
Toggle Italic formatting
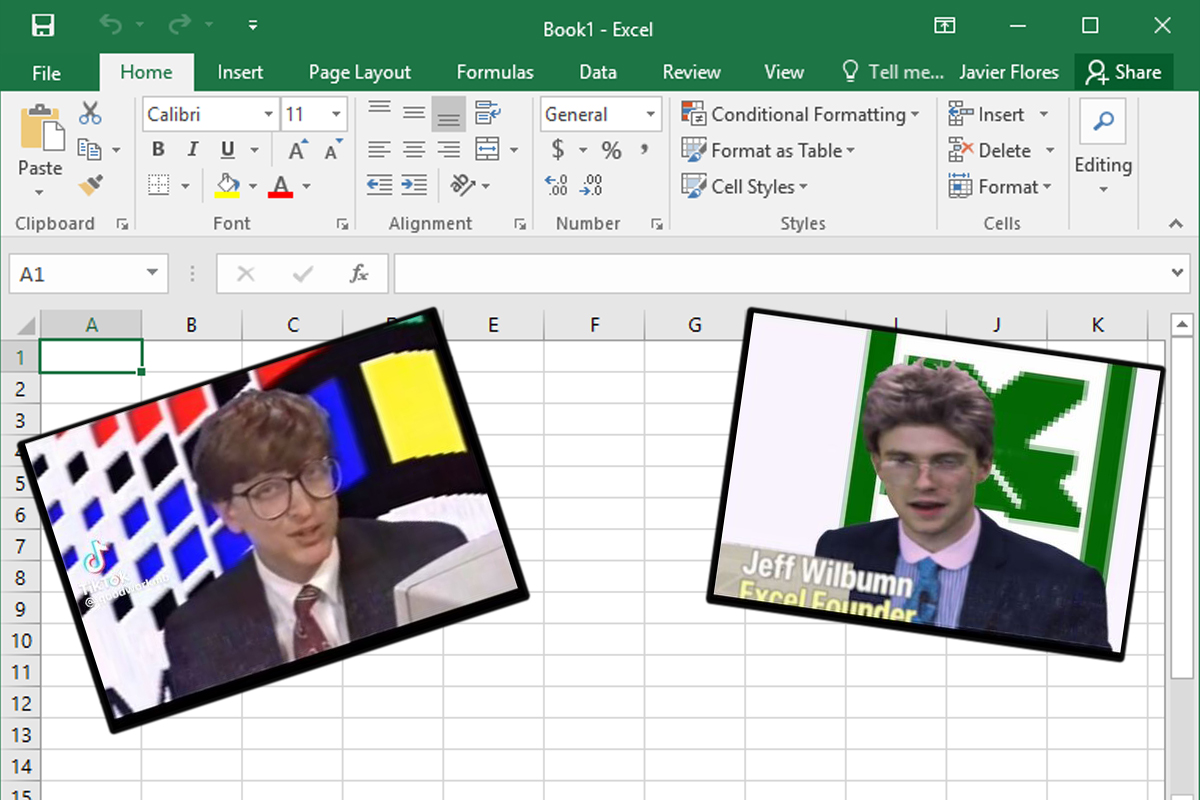click(x=193, y=150)
